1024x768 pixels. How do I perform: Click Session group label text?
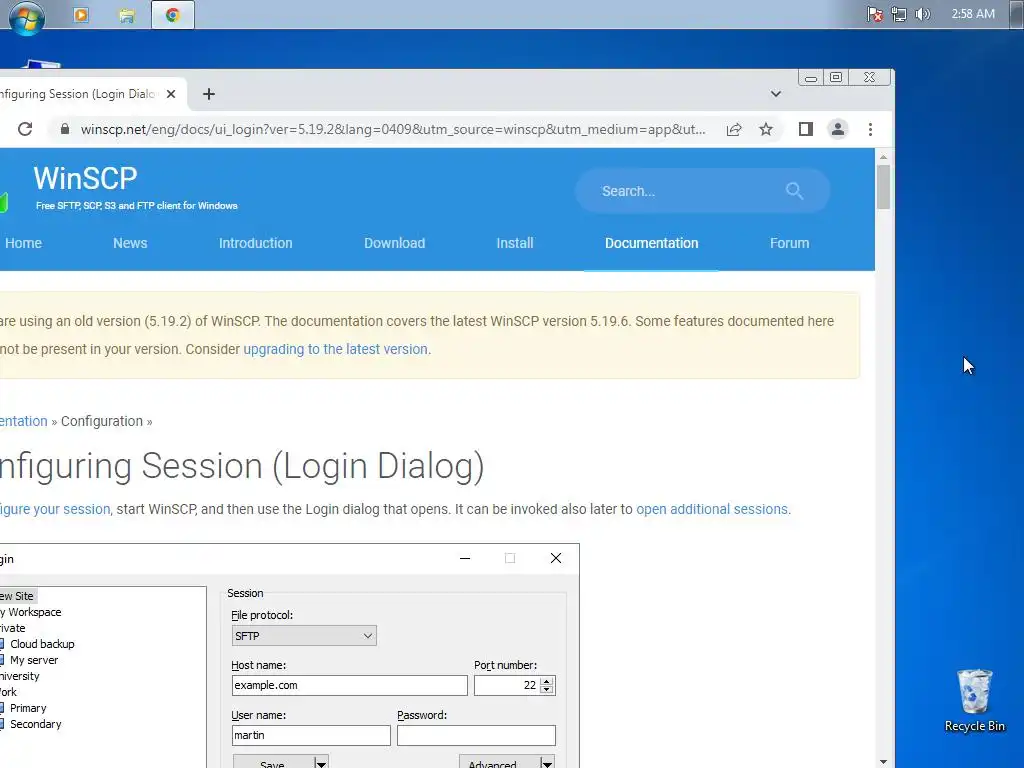click(x=245, y=593)
